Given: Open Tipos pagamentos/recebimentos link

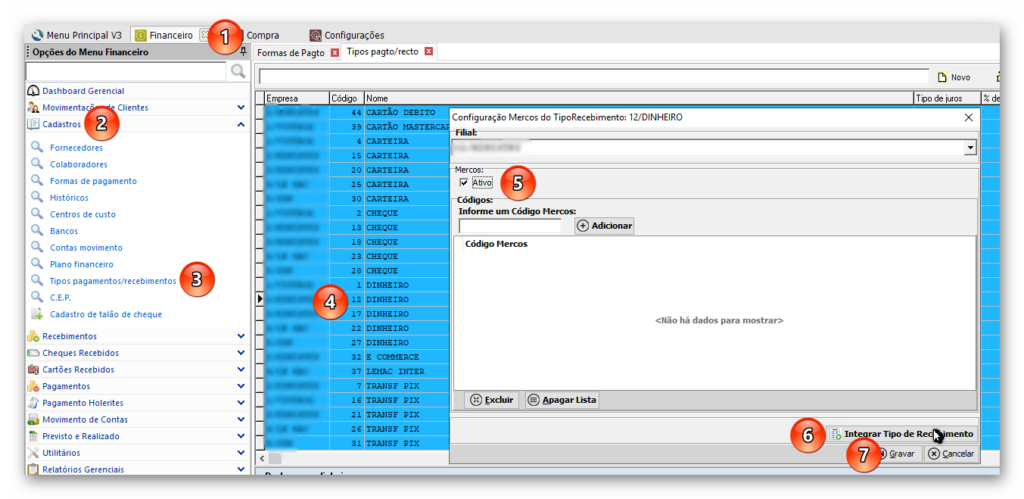Looking at the screenshot, I should (113, 281).
